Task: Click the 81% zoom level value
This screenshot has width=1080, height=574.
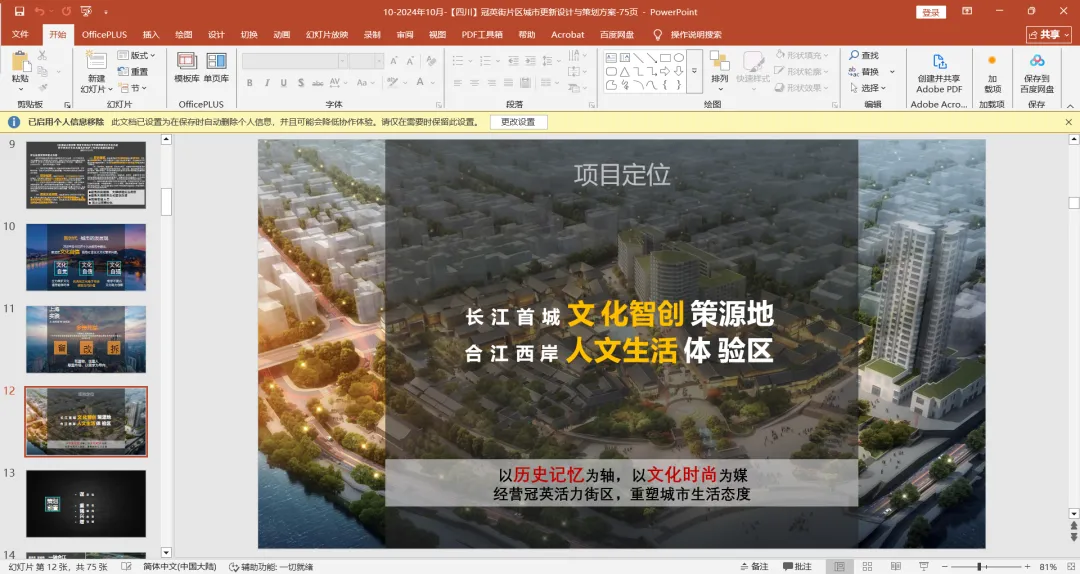Action: point(1048,566)
